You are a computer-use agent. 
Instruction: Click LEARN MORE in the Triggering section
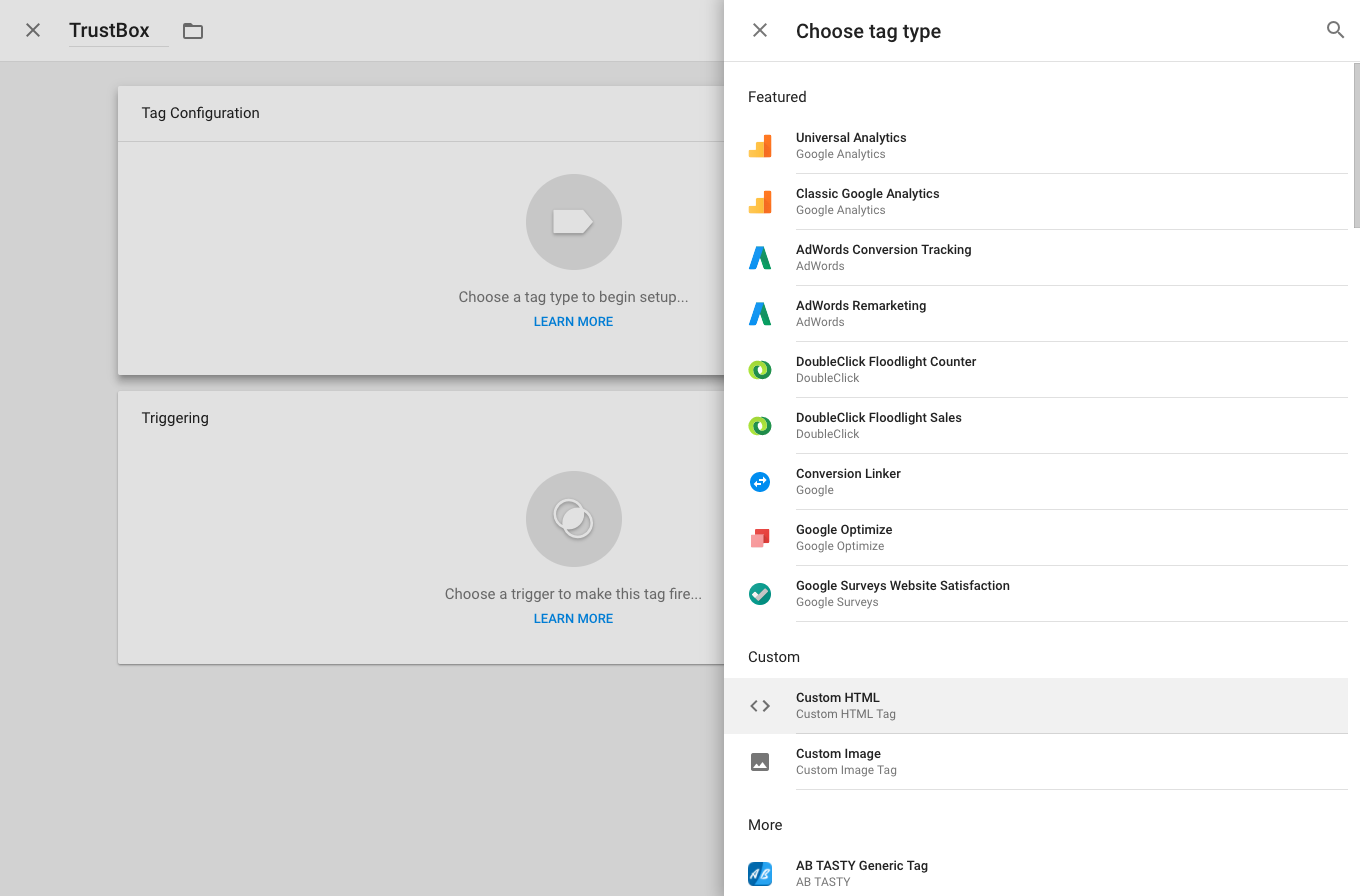click(573, 618)
